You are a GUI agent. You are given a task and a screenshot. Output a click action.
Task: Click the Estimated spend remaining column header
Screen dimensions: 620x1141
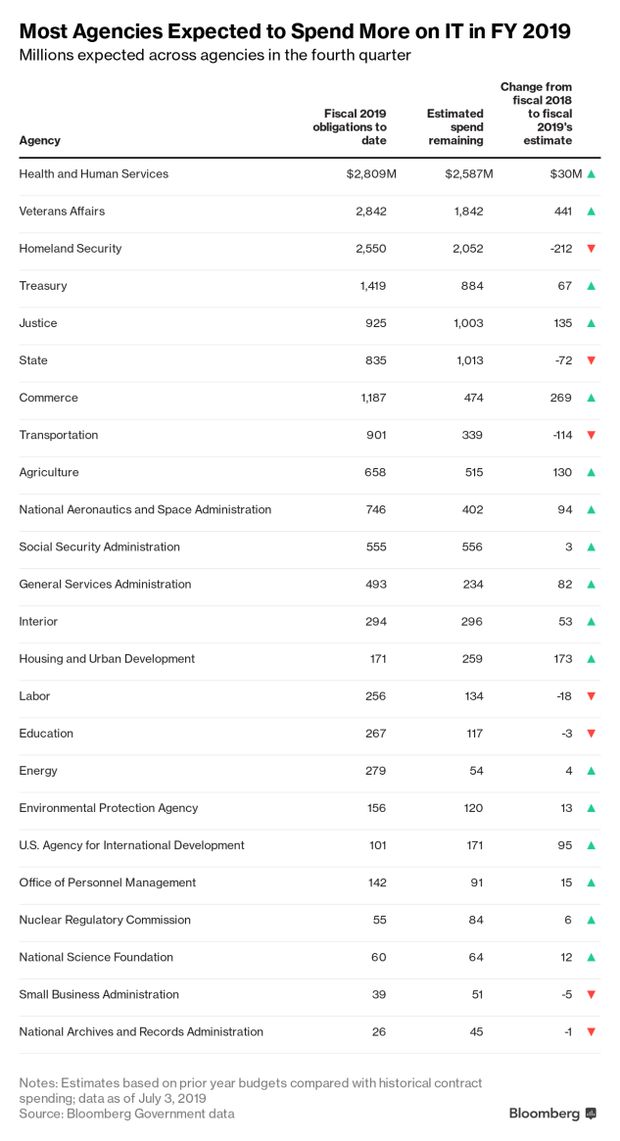[455, 127]
